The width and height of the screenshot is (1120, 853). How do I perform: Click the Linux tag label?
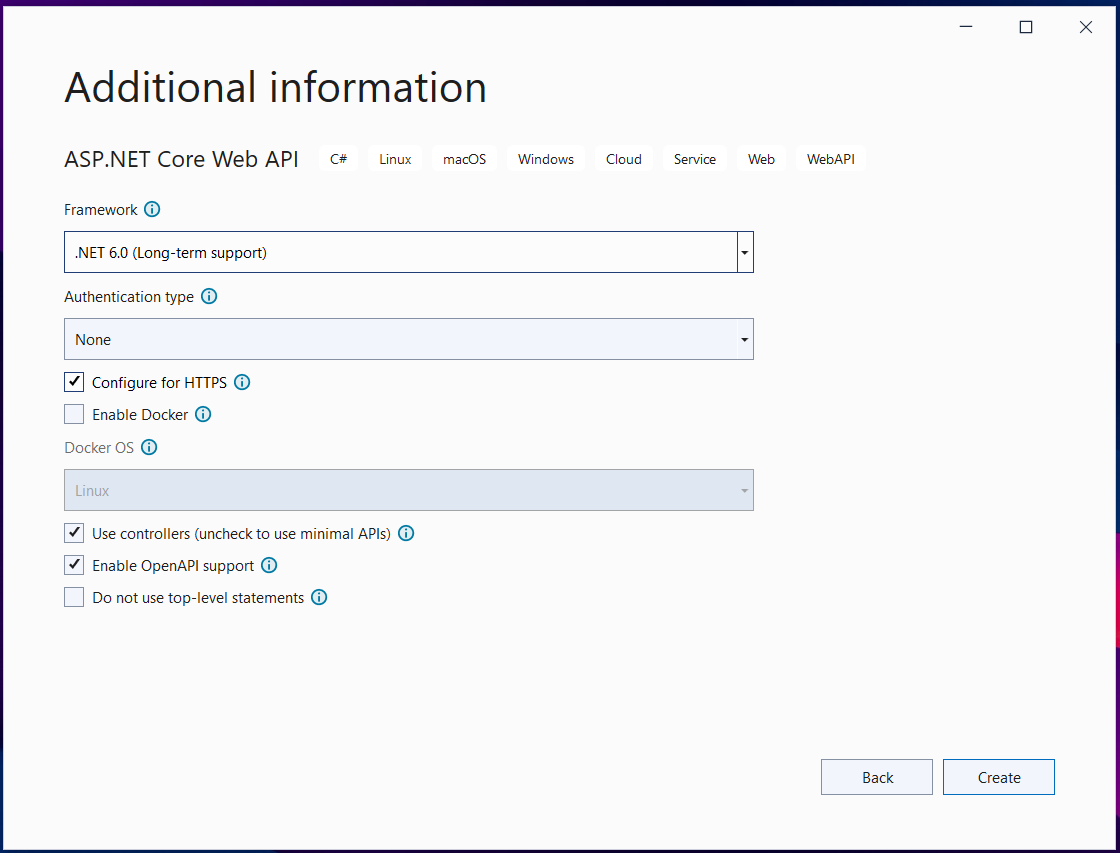[x=395, y=159]
